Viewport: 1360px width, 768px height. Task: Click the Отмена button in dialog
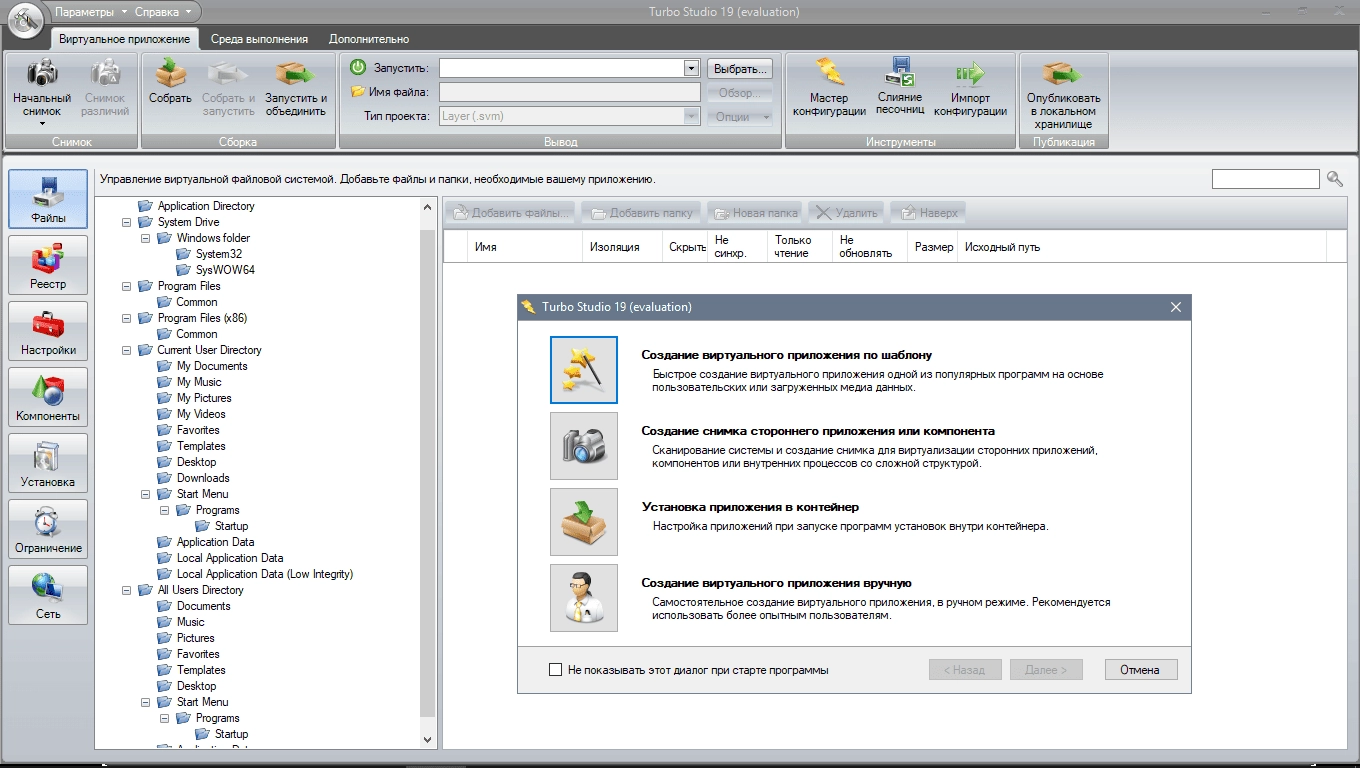click(1140, 670)
